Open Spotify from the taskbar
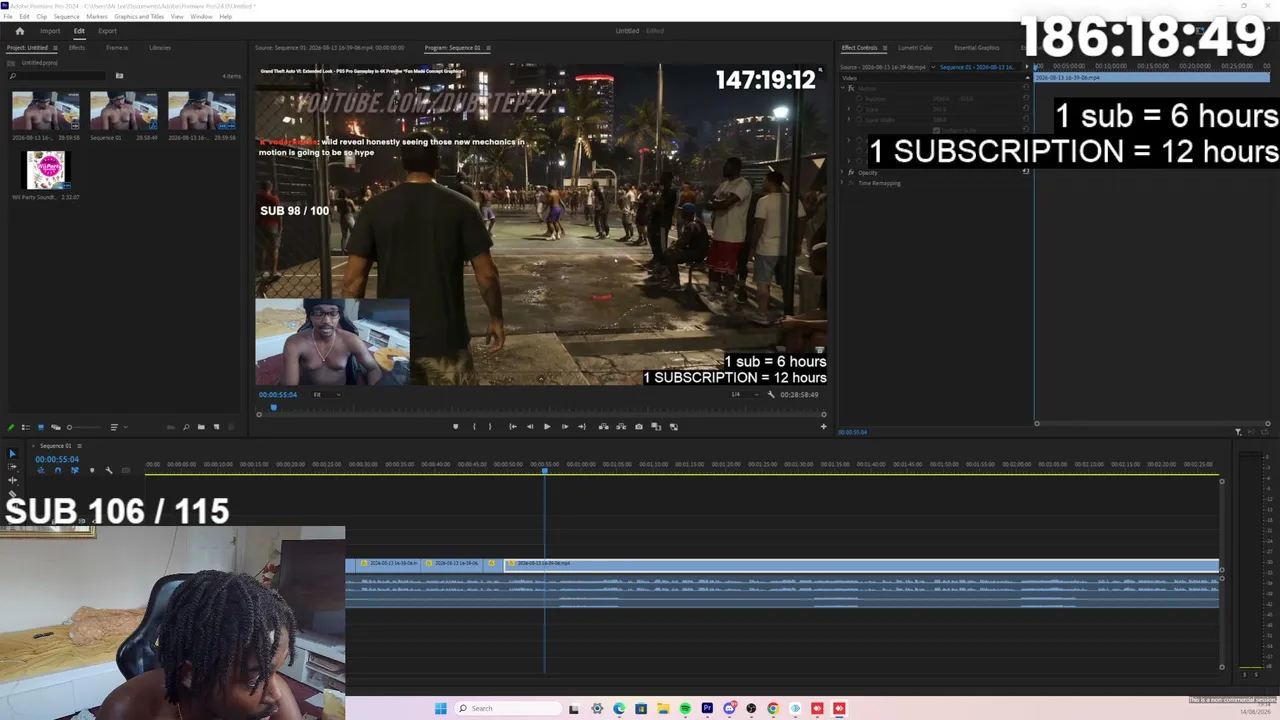This screenshot has width=1280, height=720. pyautogui.click(x=685, y=708)
